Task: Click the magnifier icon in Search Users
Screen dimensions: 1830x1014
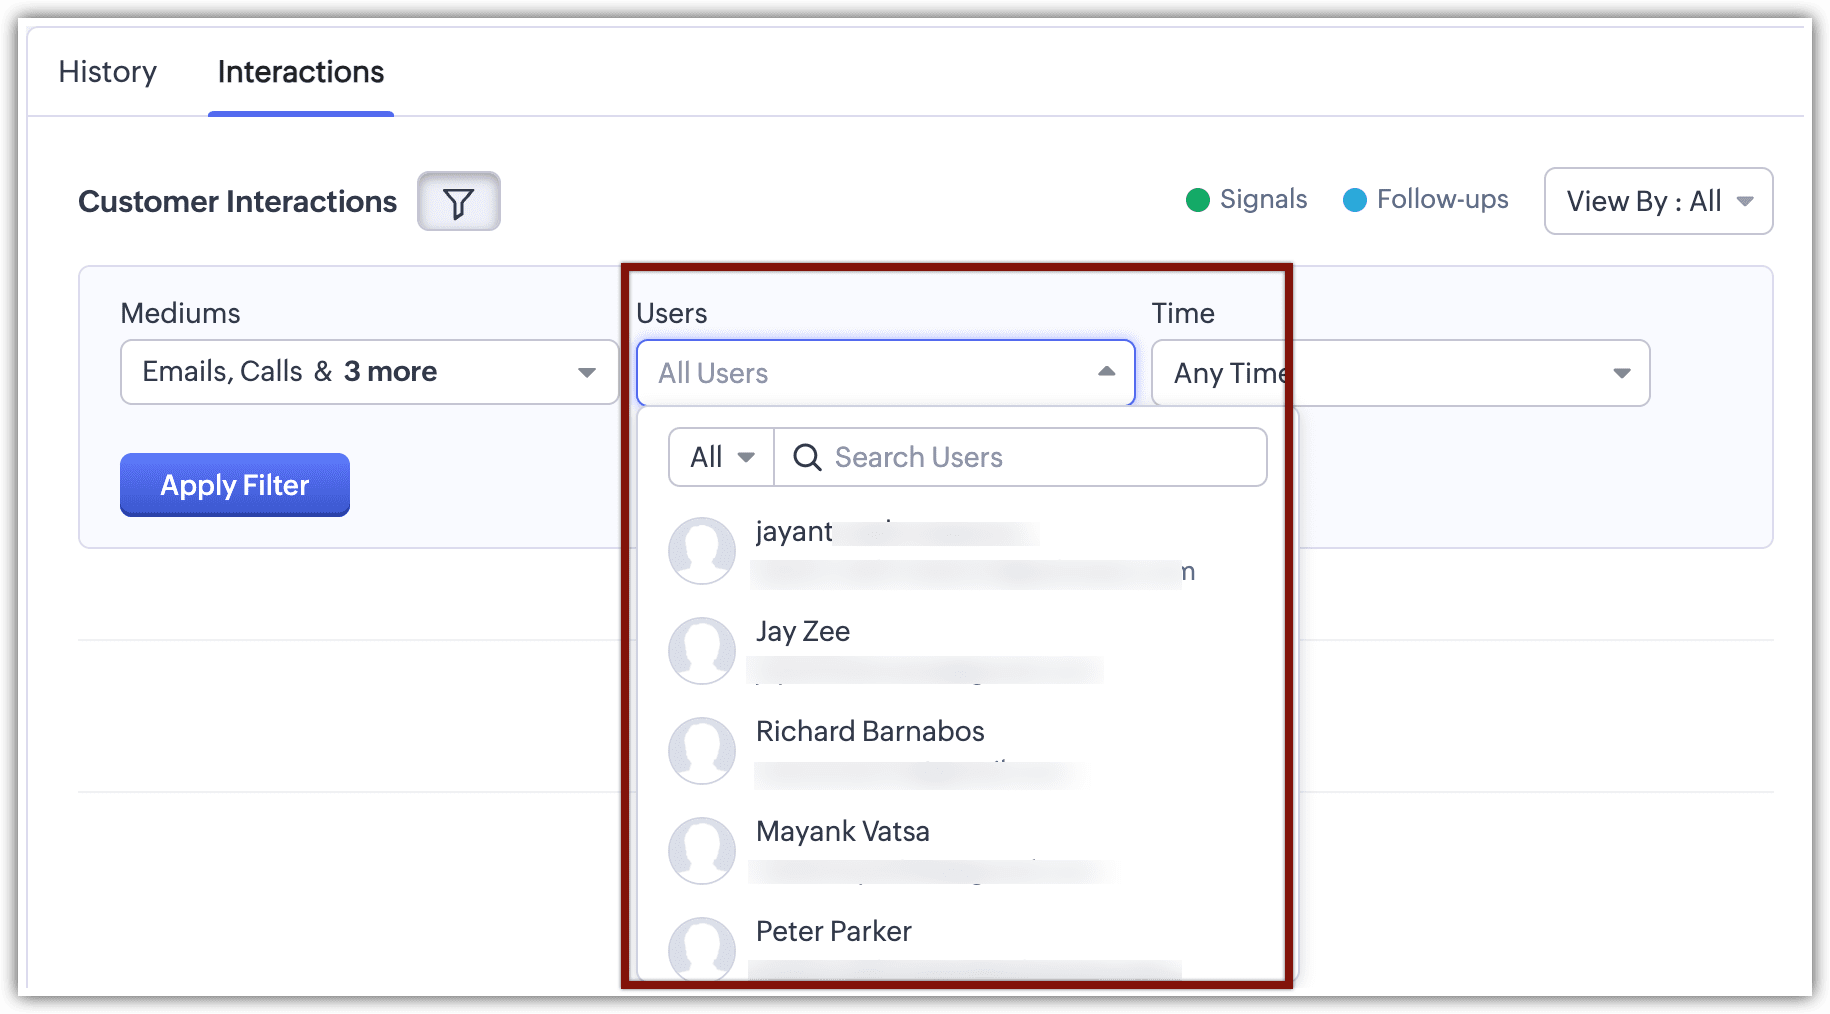Action: [806, 458]
